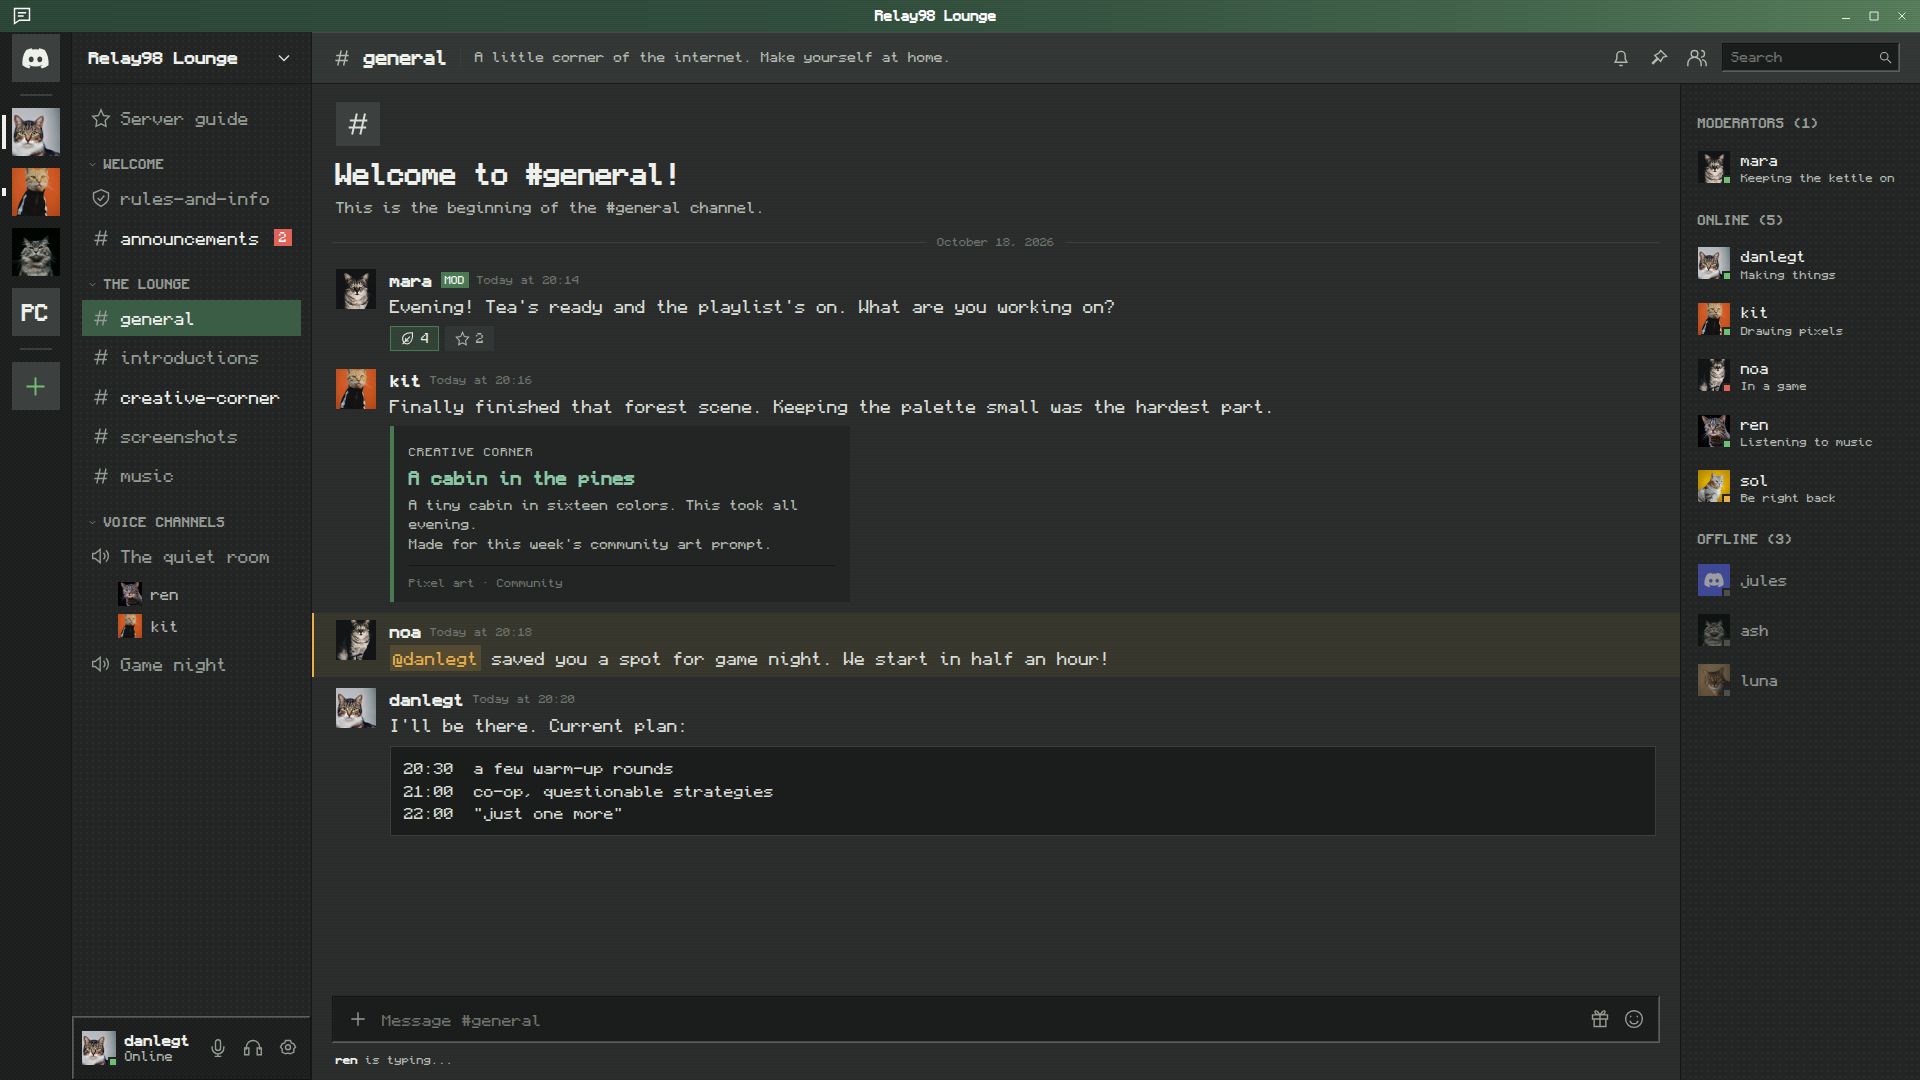Open sol's profile in member list
The width and height of the screenshot is (1920, 1080).
point(1798,488)
